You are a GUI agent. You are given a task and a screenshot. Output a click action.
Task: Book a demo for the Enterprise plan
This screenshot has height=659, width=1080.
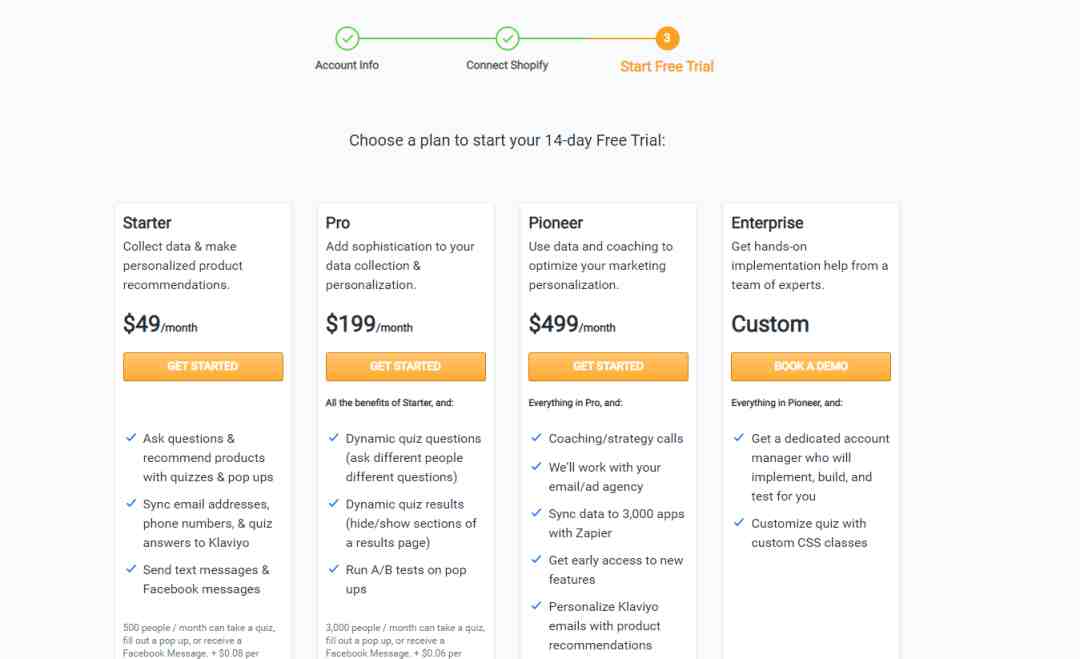811,366
